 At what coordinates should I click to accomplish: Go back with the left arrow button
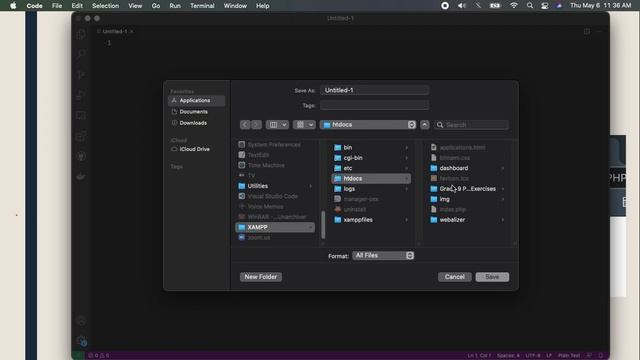point(245,124)
